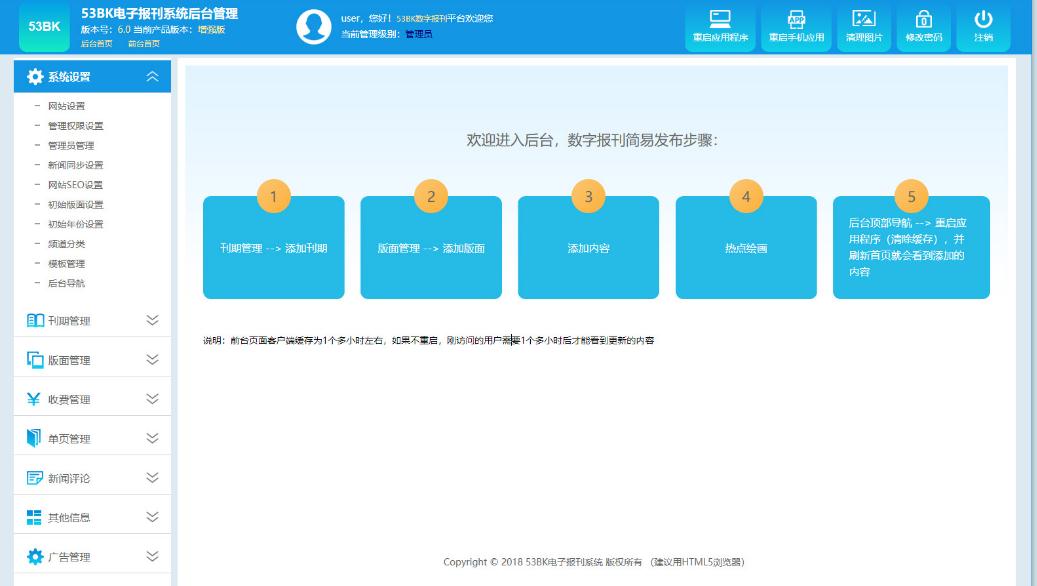Click the 管理员 level link in header
1037x586 pixels.
point(417,31)
